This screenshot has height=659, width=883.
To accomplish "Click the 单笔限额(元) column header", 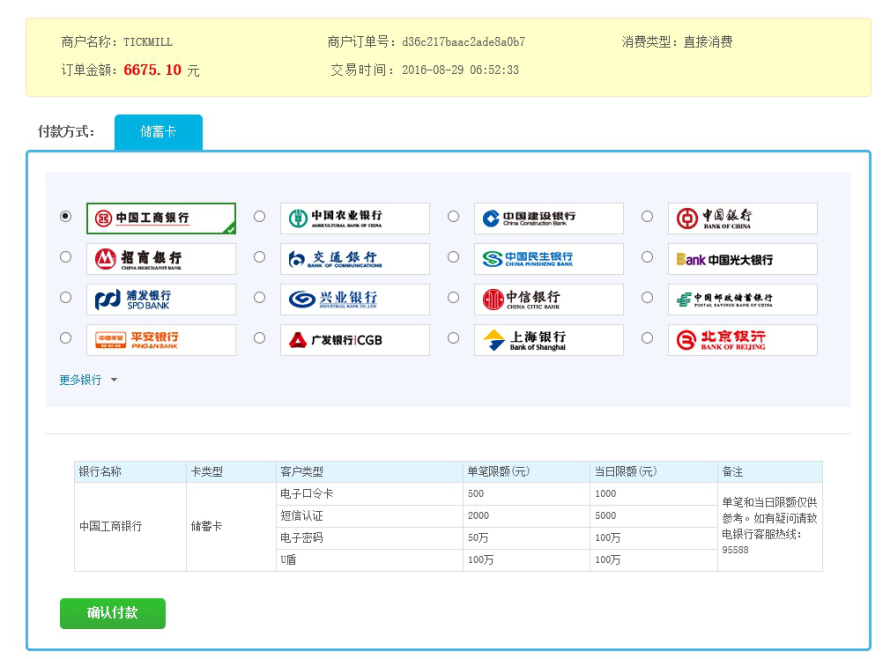I will (527, 472).
